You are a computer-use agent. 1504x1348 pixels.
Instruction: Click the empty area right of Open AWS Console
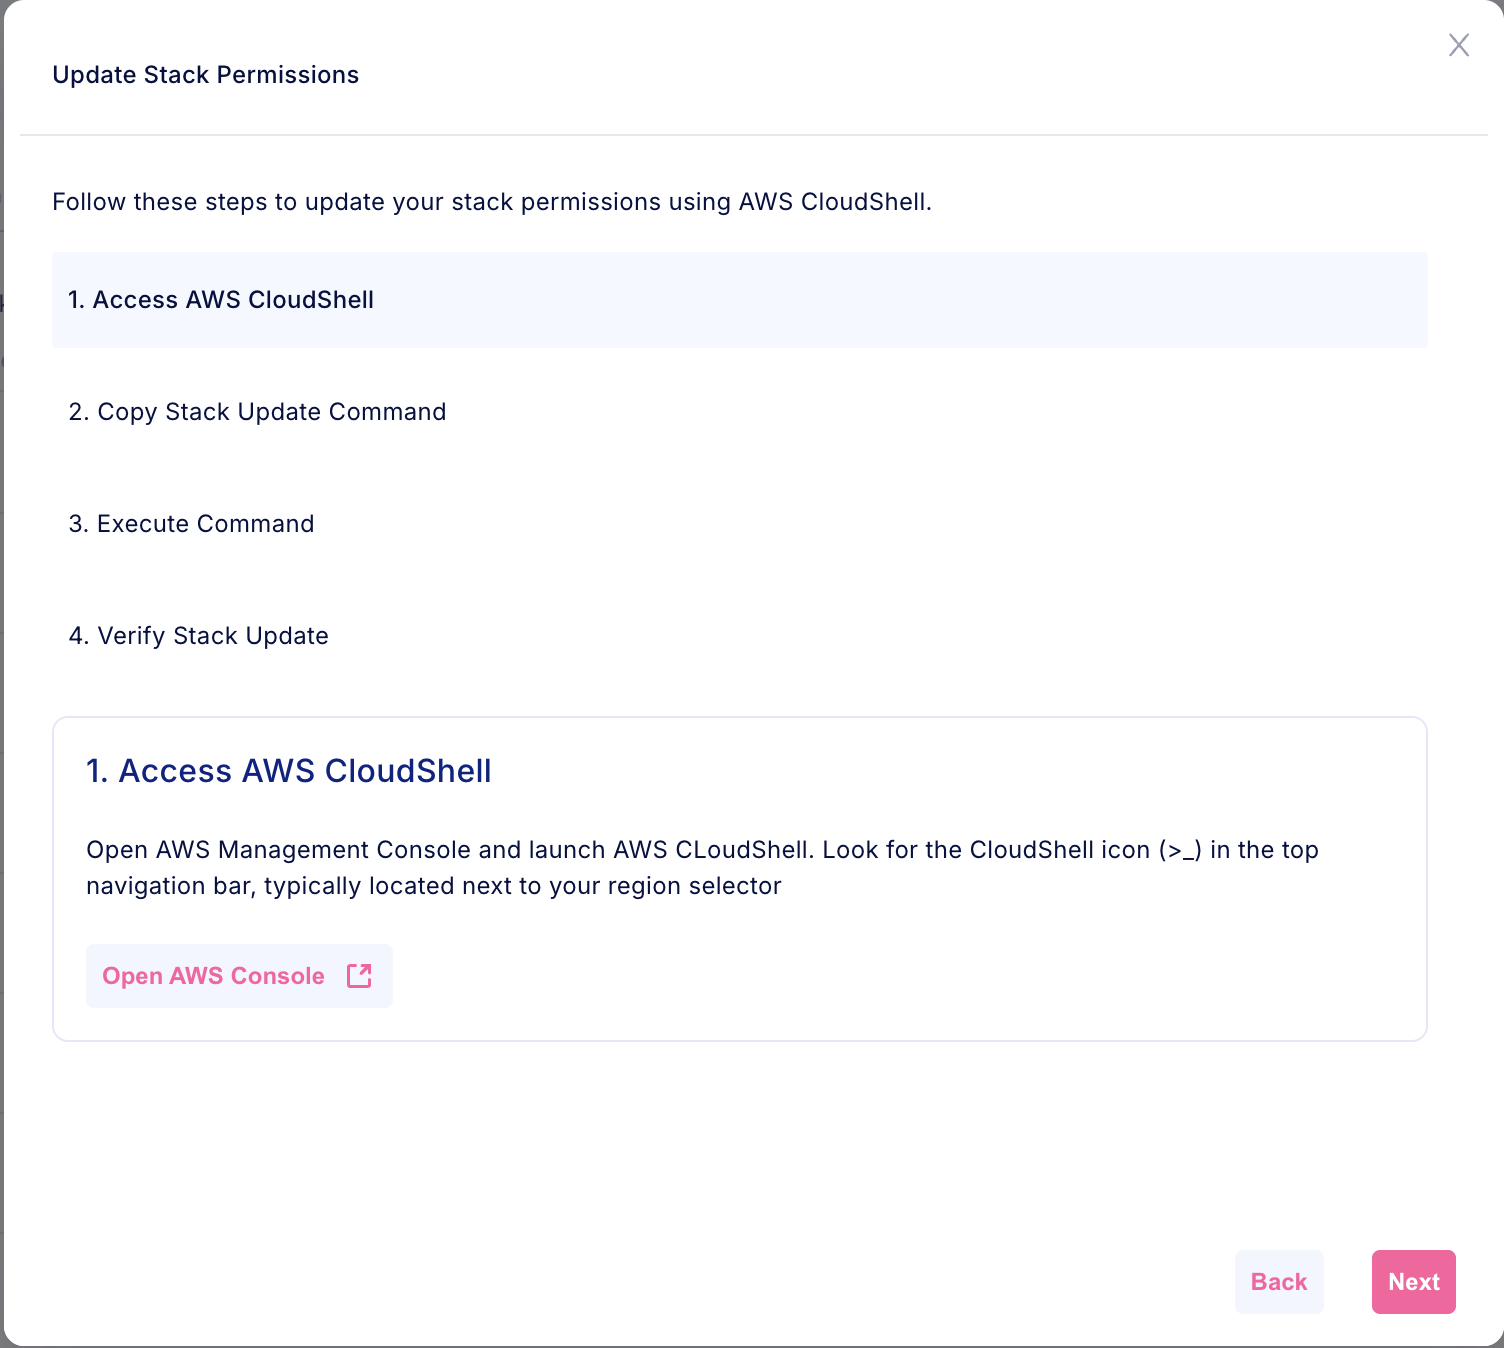point(800,976)
